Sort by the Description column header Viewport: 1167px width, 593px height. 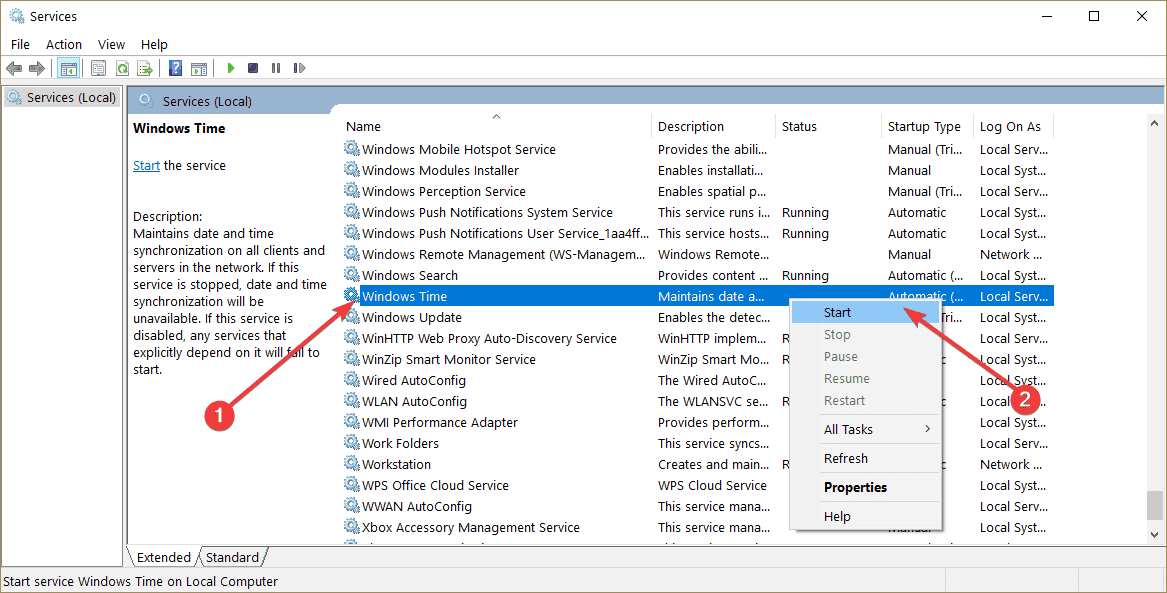pyautogui.click(x=713, y=126)
